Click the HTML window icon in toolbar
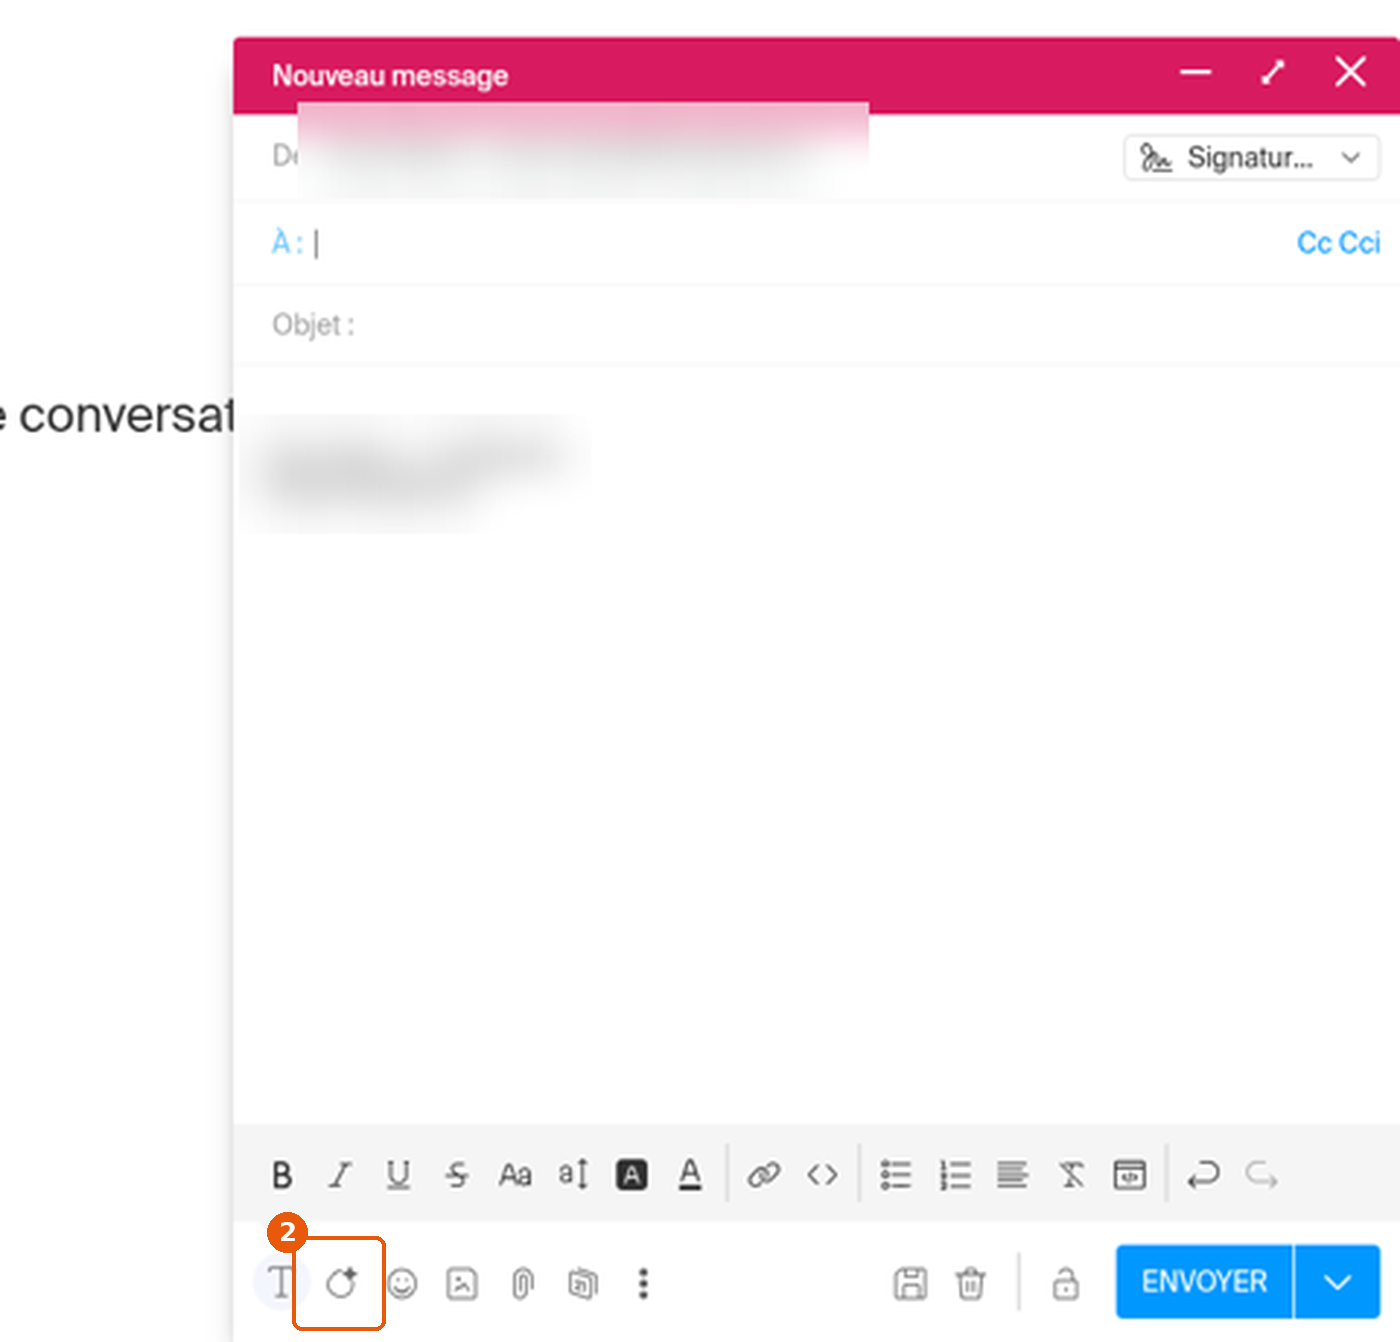 [1130, 1175]
